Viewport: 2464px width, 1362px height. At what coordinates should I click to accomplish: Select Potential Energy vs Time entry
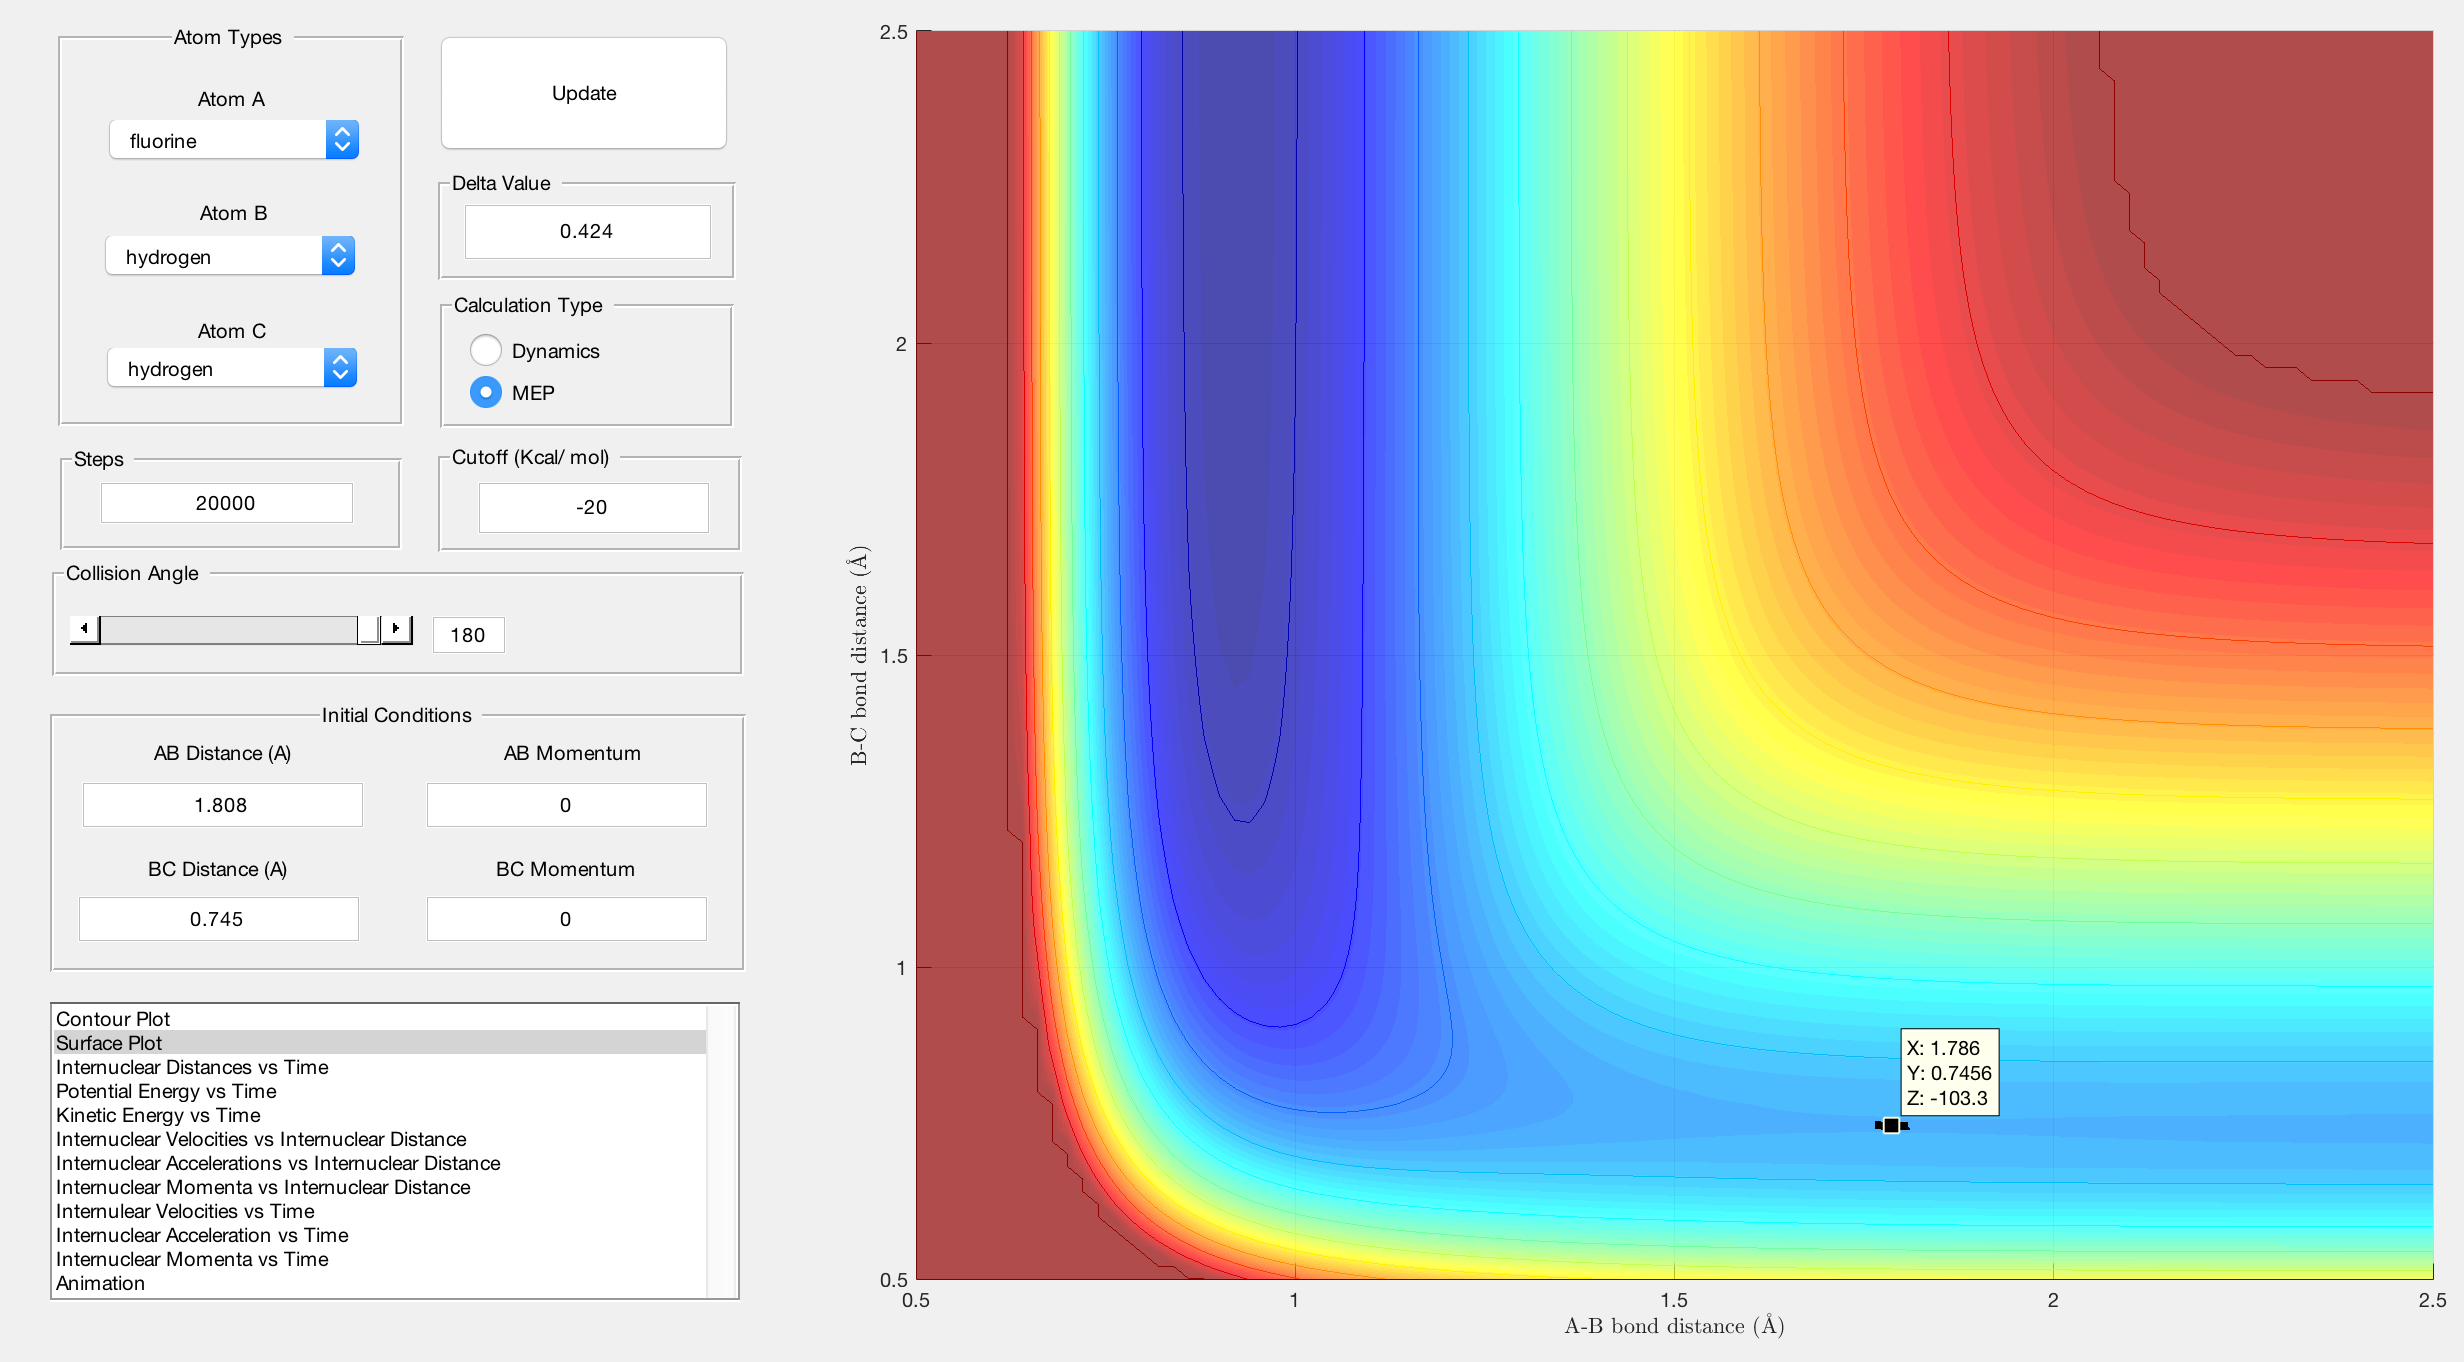point(166,1090)
